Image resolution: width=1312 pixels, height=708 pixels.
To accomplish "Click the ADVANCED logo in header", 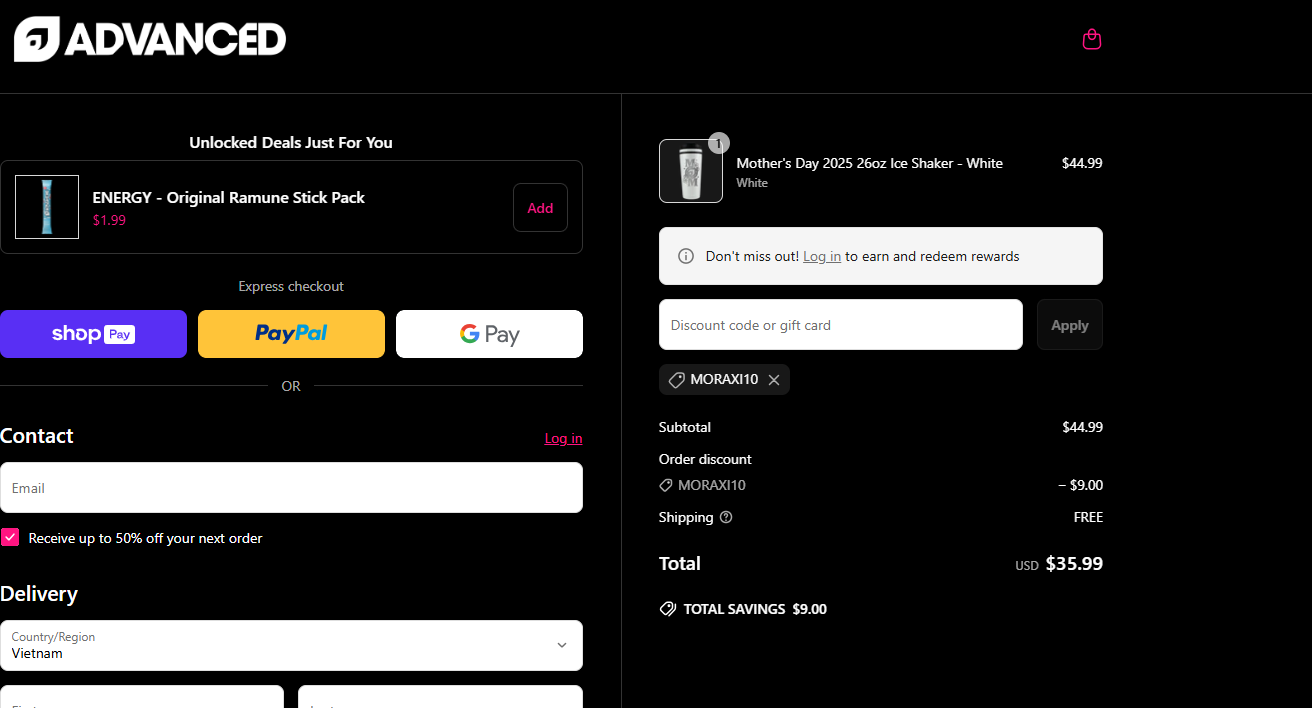I will (x=150, y=39).
